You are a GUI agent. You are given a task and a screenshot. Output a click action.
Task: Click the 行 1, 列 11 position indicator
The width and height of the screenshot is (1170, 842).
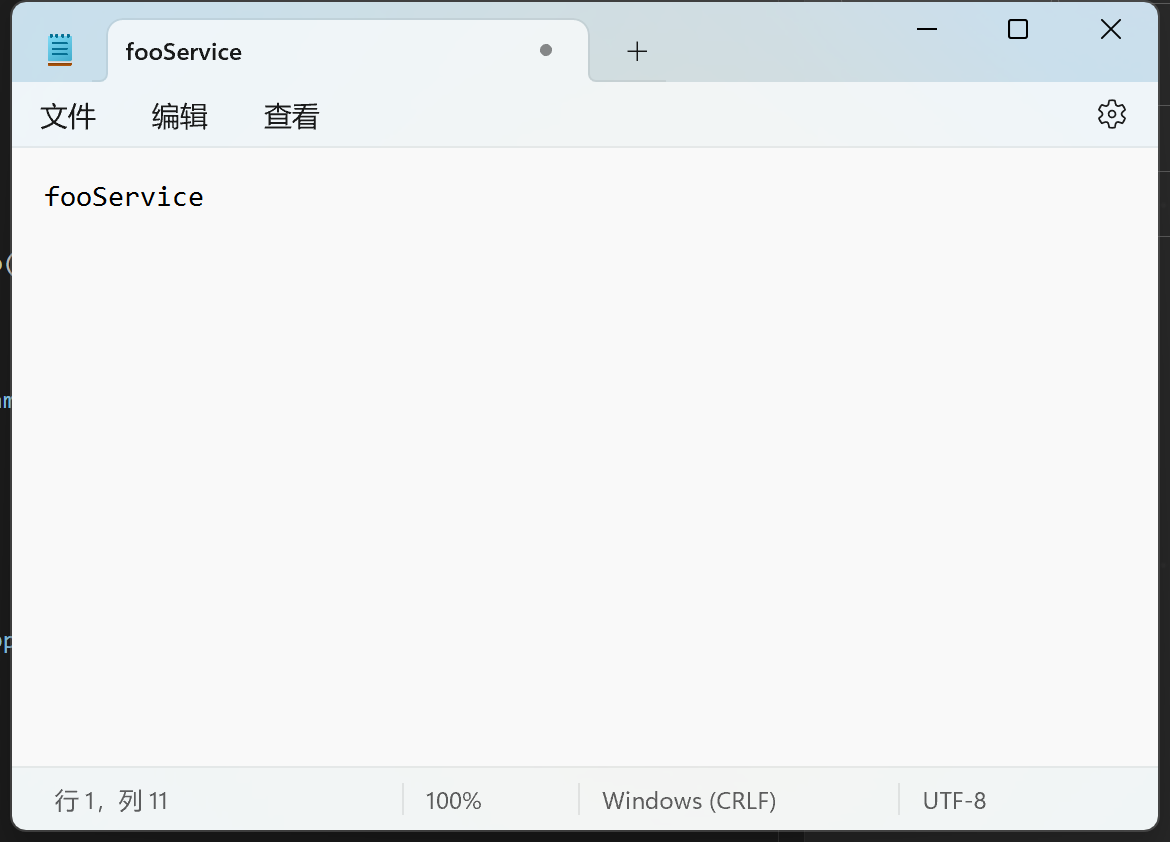pos(111,801)
